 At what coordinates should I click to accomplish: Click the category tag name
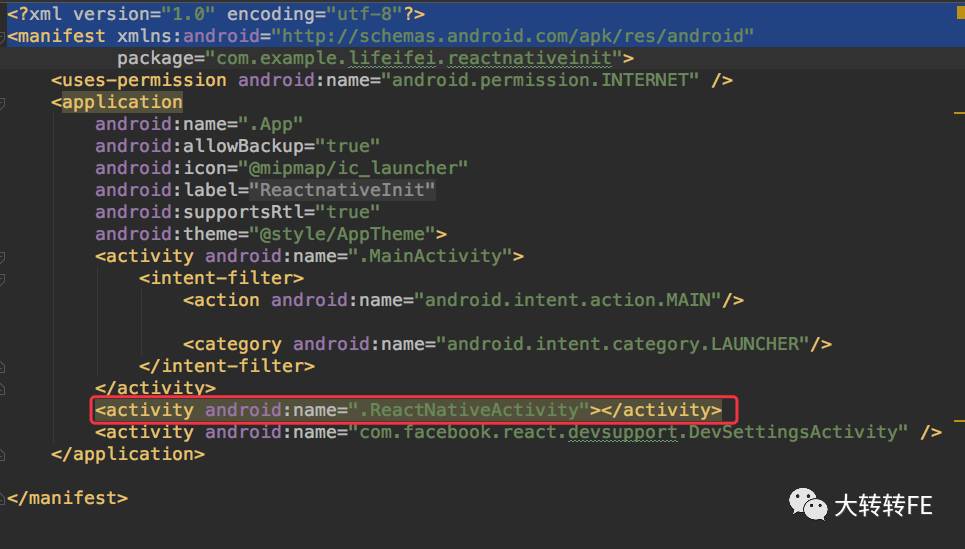(x=238, y=344)
